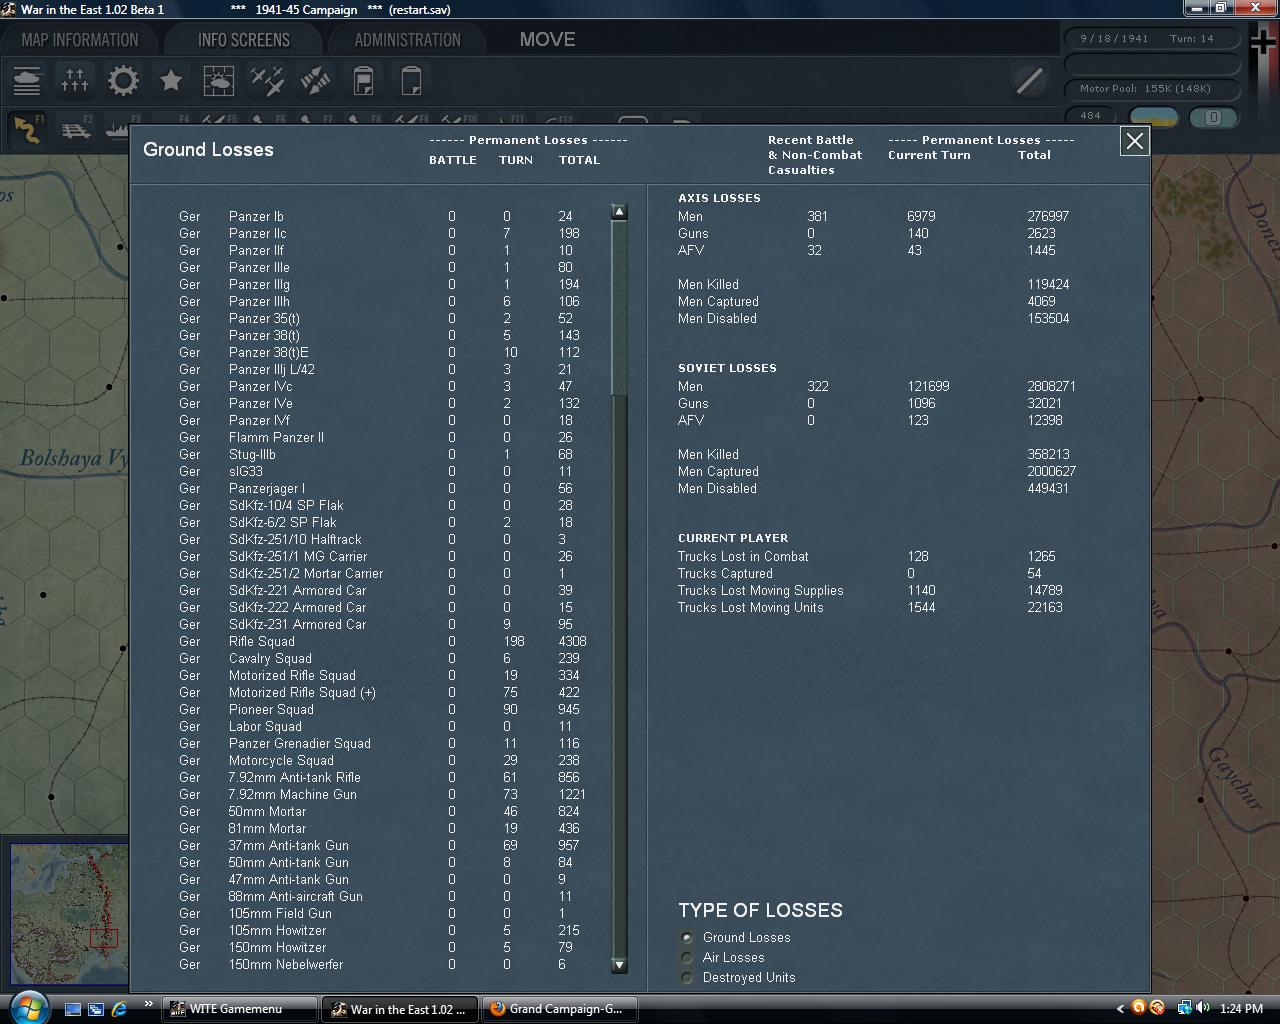The height and width of the screenshot is (1024, 1280).
Task: Click the taskbar clock showing 1:24 PM
Action: click(1242, 1009)
